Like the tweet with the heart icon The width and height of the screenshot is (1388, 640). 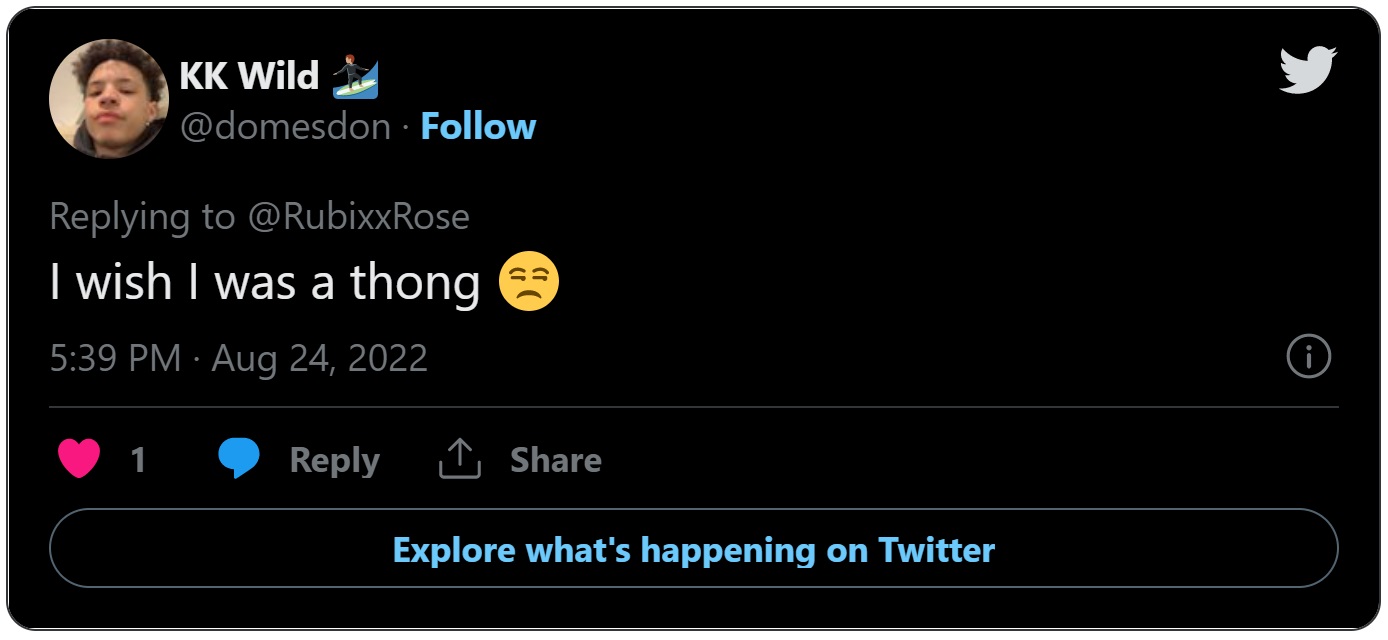[79, 459]
